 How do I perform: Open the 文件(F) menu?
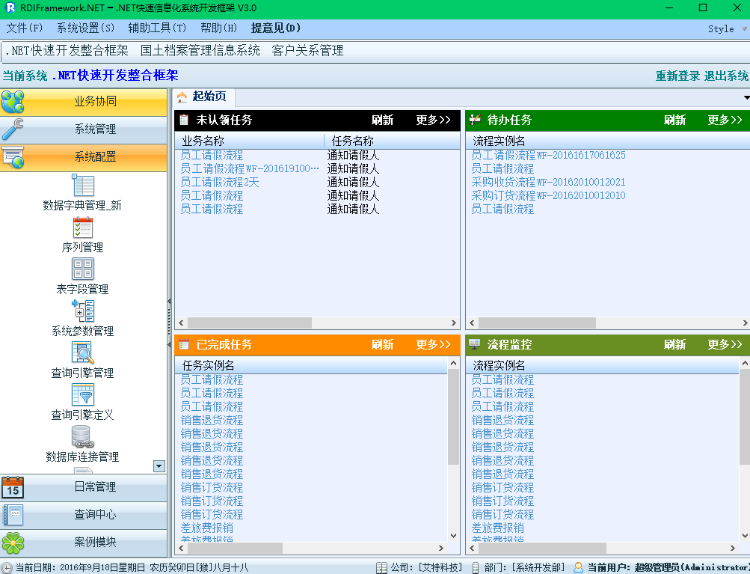(x=24, y=28)
